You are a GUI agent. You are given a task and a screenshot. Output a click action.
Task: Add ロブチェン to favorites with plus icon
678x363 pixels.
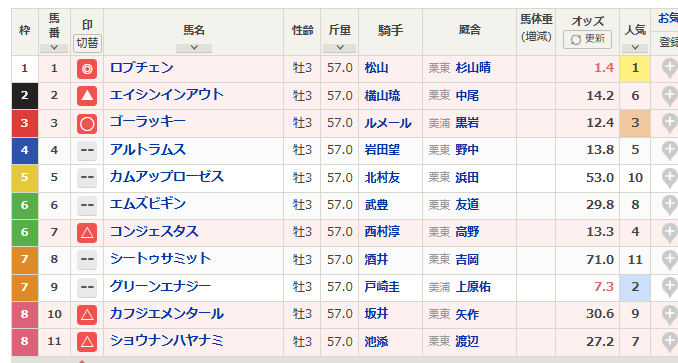tap(670, 68)
